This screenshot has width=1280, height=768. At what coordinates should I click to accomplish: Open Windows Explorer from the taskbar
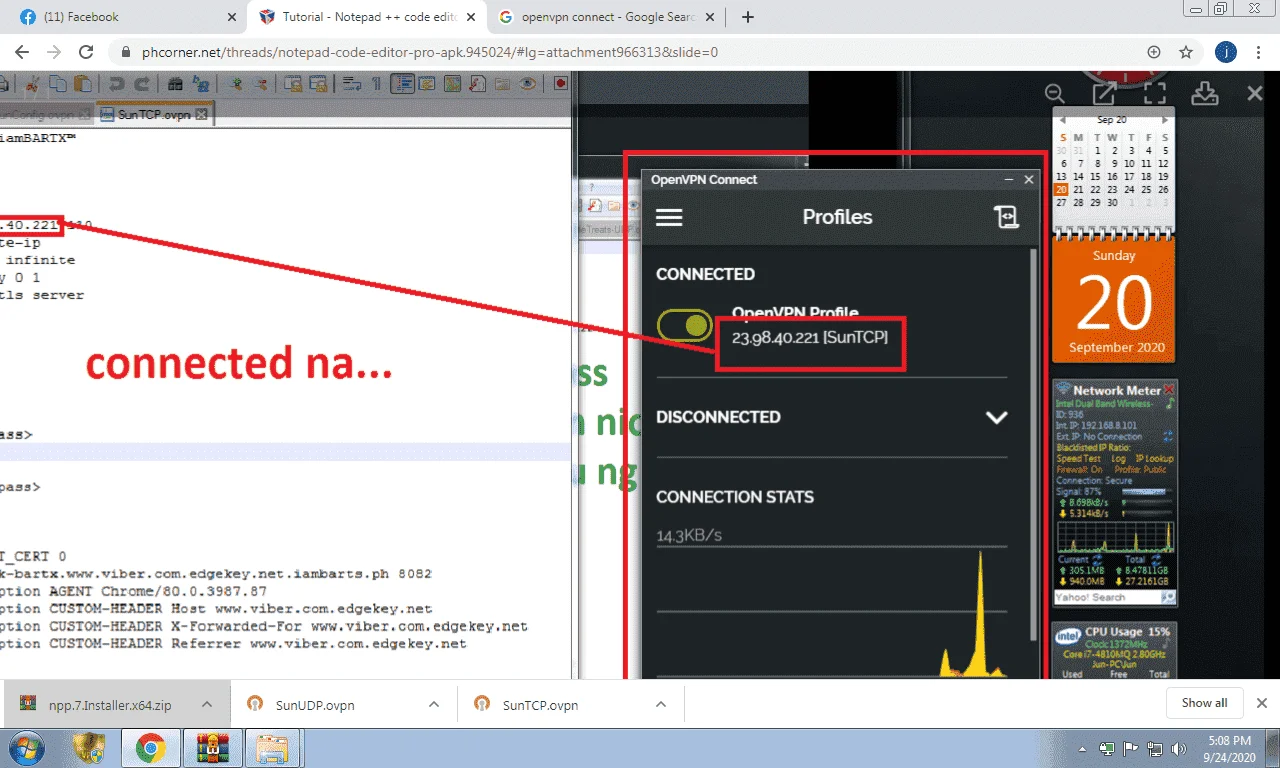coord(272,748)
